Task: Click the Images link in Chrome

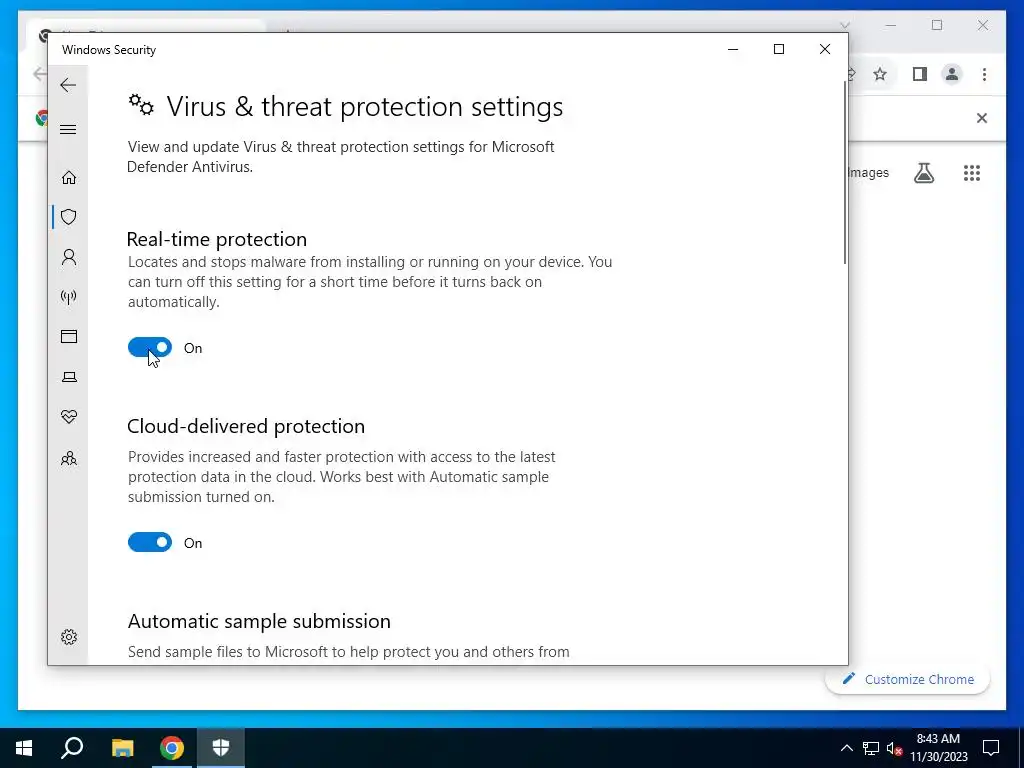Action: 869,172
